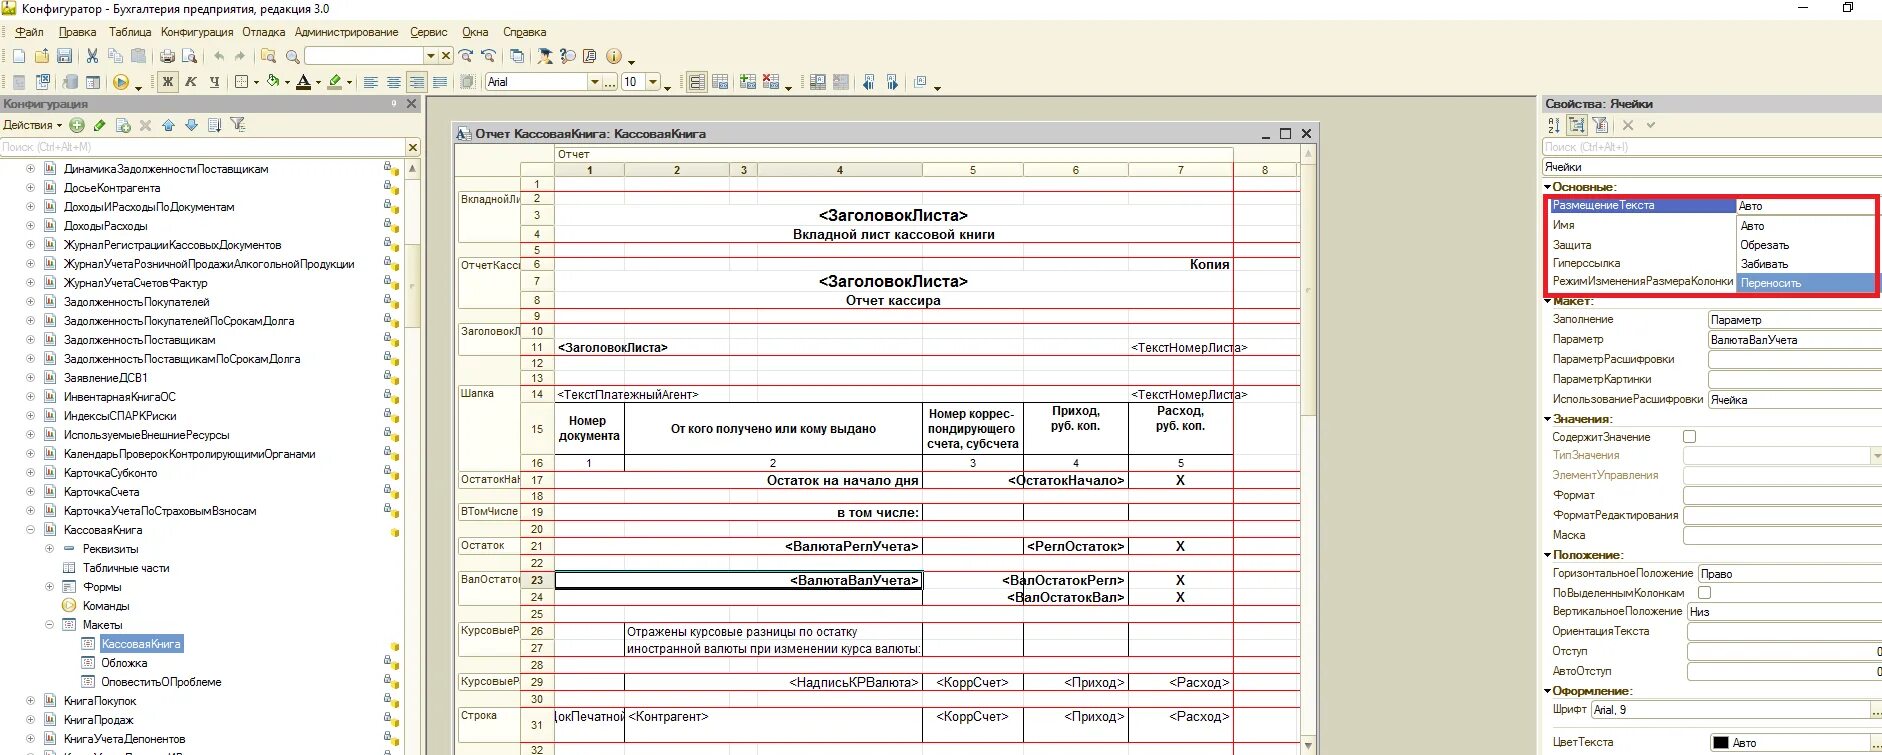This screenshot has width=1882, height=755.
Task: Click the Fill background bucket icon
Action: pos(273,82)
